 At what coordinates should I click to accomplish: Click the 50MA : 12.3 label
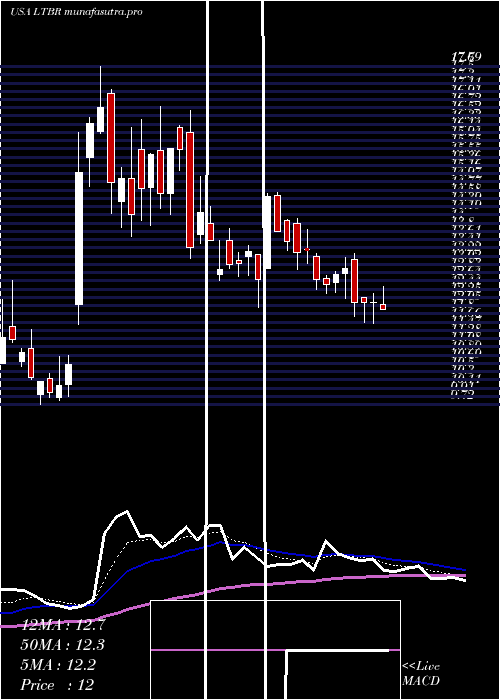[63, 645]
